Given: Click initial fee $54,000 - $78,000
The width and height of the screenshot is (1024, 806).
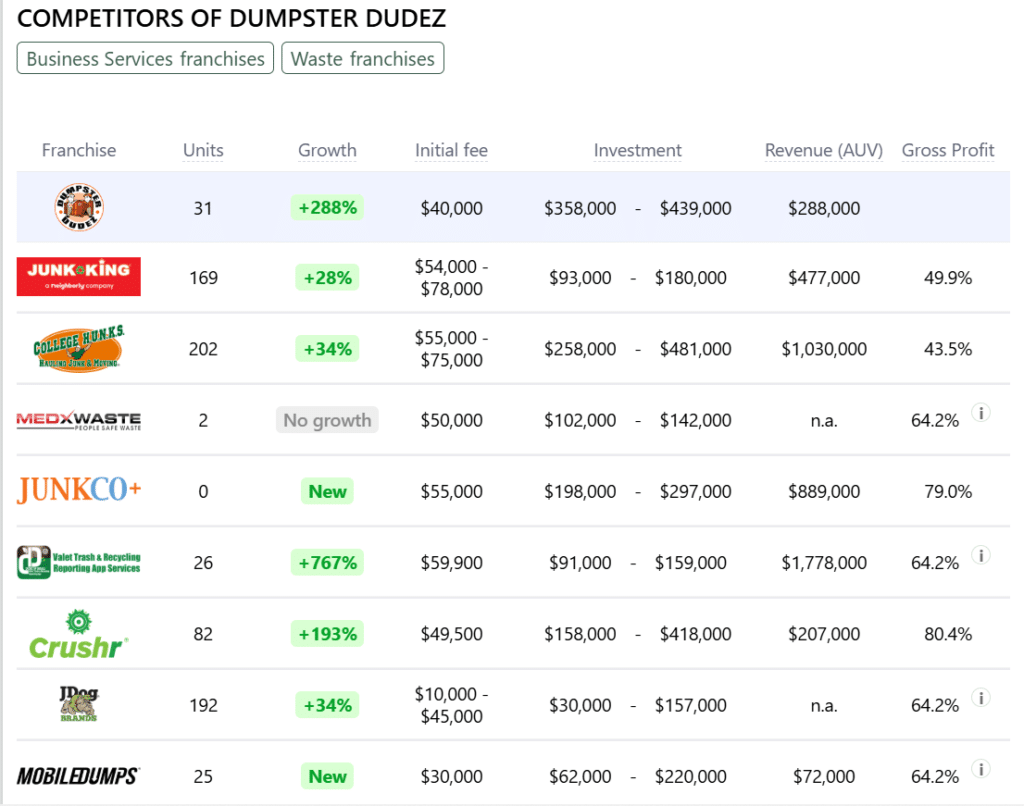Looking at the screenshot, I should [x=451, y=278].
